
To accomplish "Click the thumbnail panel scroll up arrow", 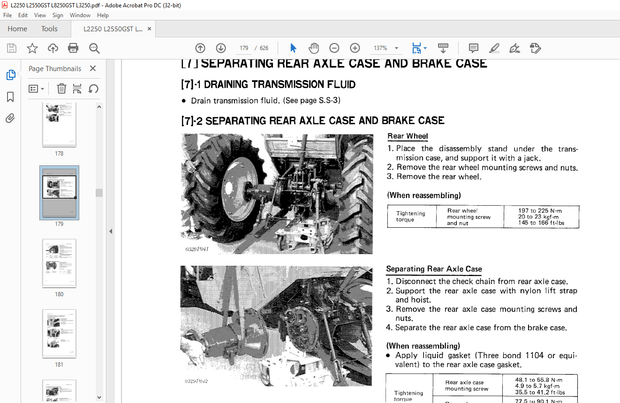I will (99, 107).
